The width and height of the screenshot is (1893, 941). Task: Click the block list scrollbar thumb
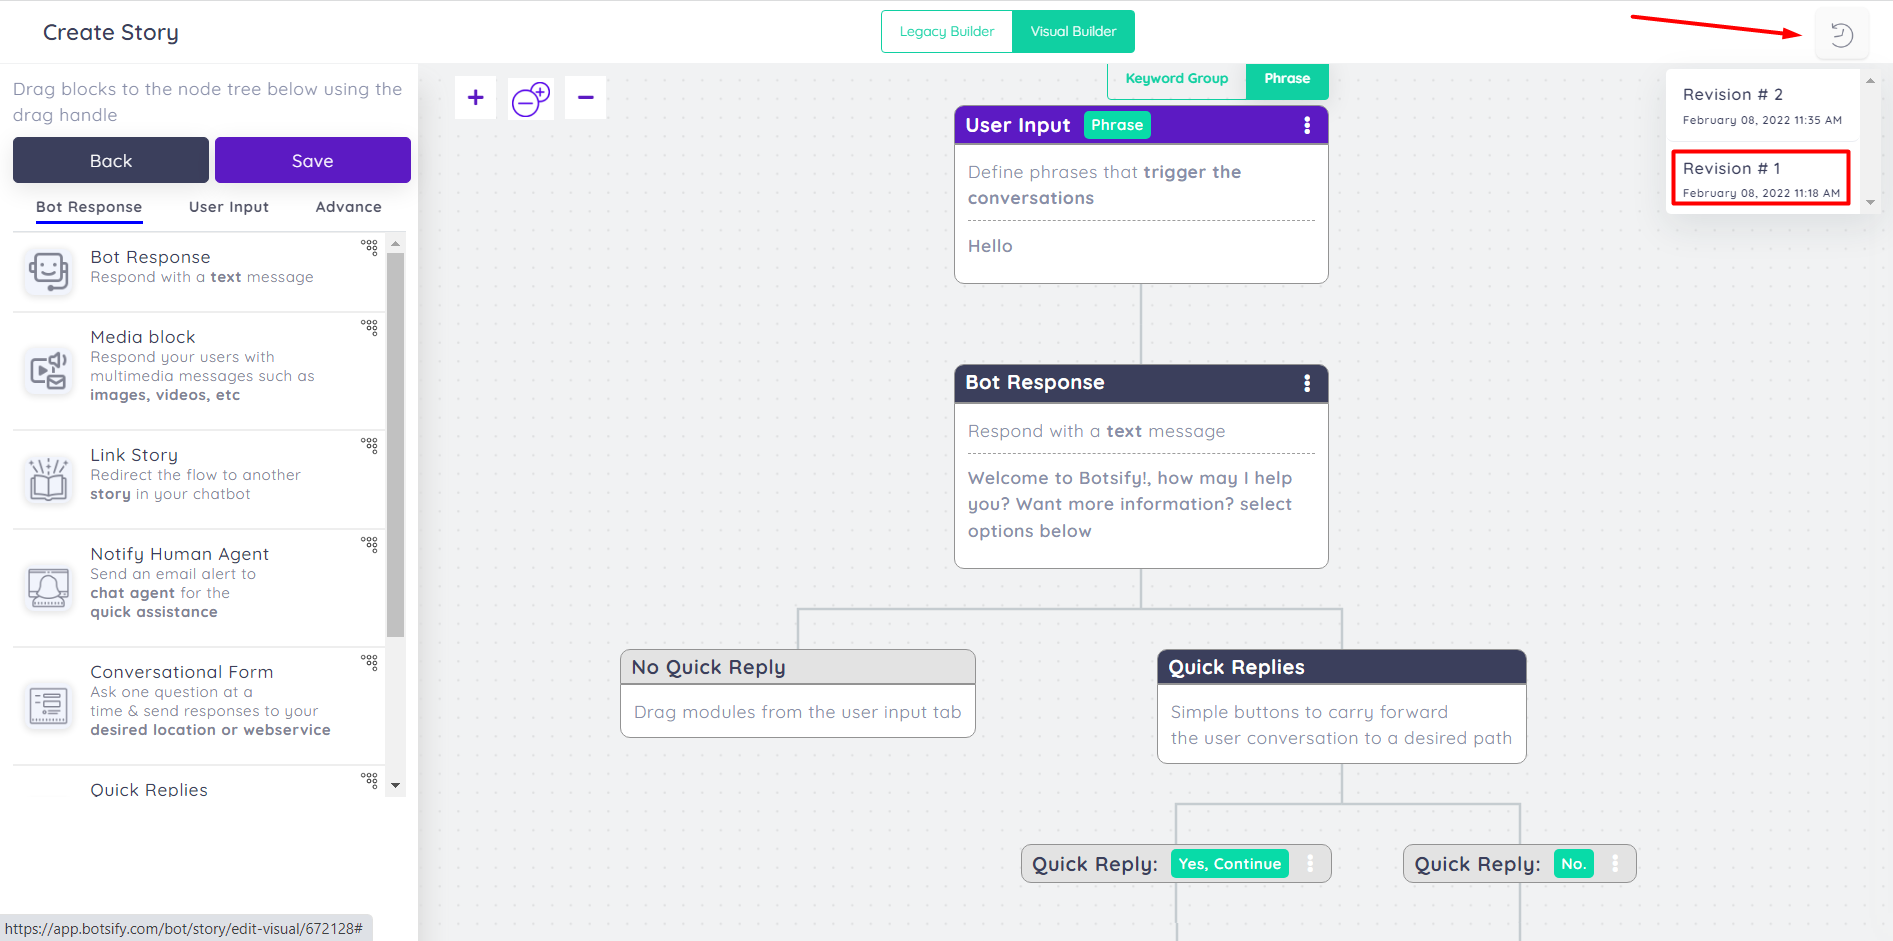coord(395,445)
